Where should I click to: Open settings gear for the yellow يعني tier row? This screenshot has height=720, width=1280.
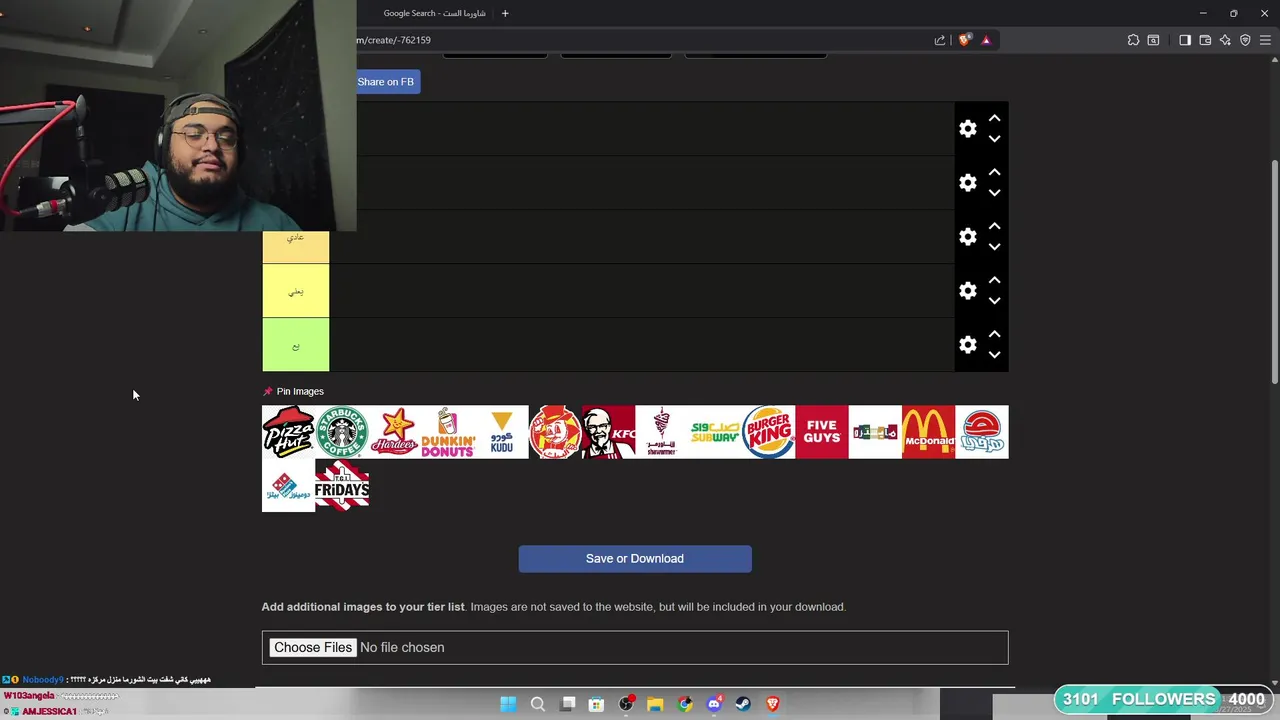(x=967, y=290)
